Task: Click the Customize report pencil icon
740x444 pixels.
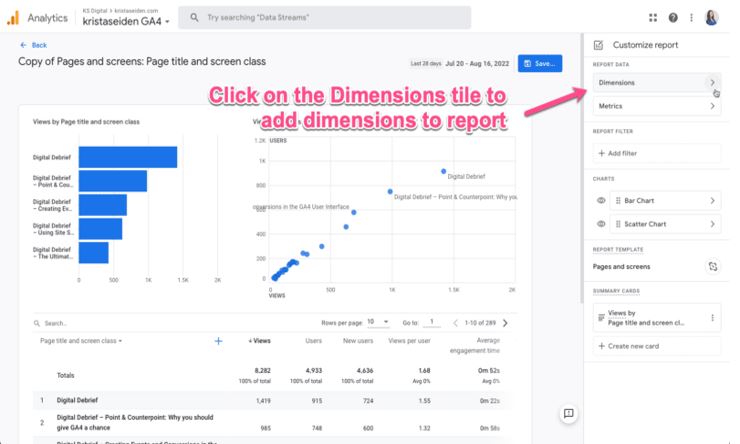Action: tap(598, 45)
